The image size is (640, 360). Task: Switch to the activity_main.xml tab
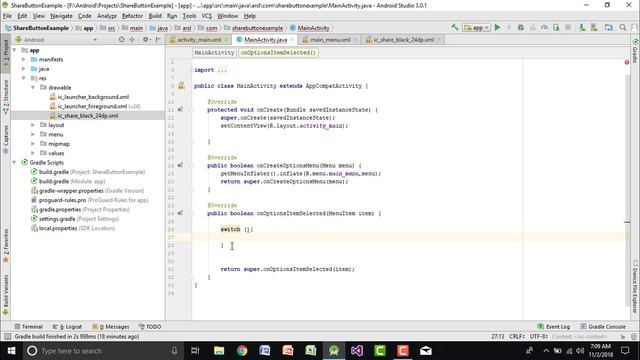tap(199, 40)
